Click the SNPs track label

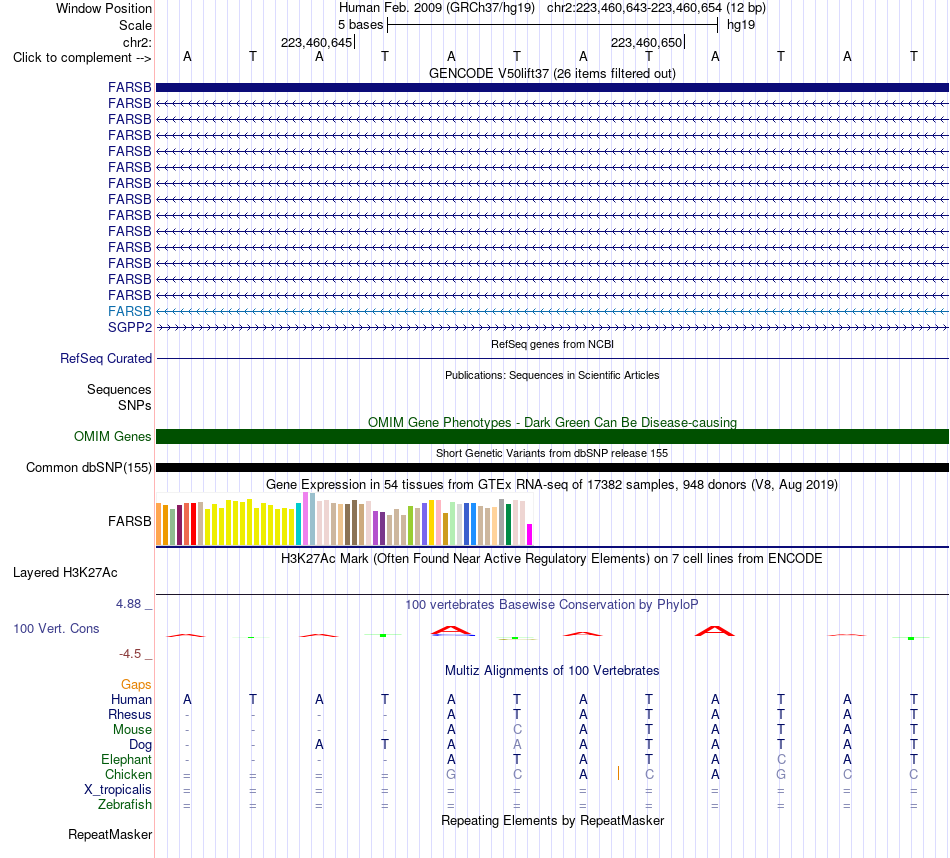135,405
